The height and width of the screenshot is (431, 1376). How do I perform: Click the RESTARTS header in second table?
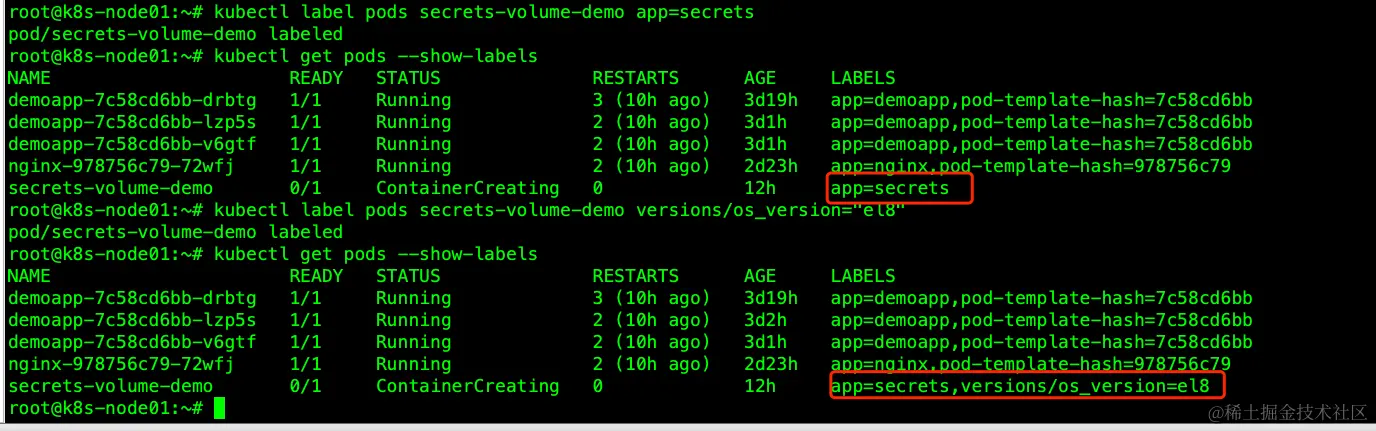[635, 276]
